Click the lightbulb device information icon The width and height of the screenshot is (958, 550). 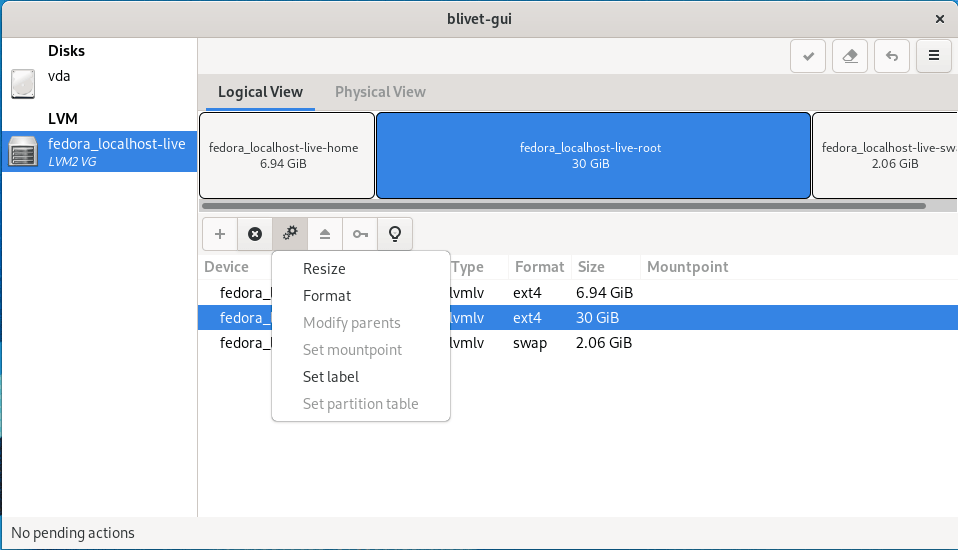click(395, 234)
